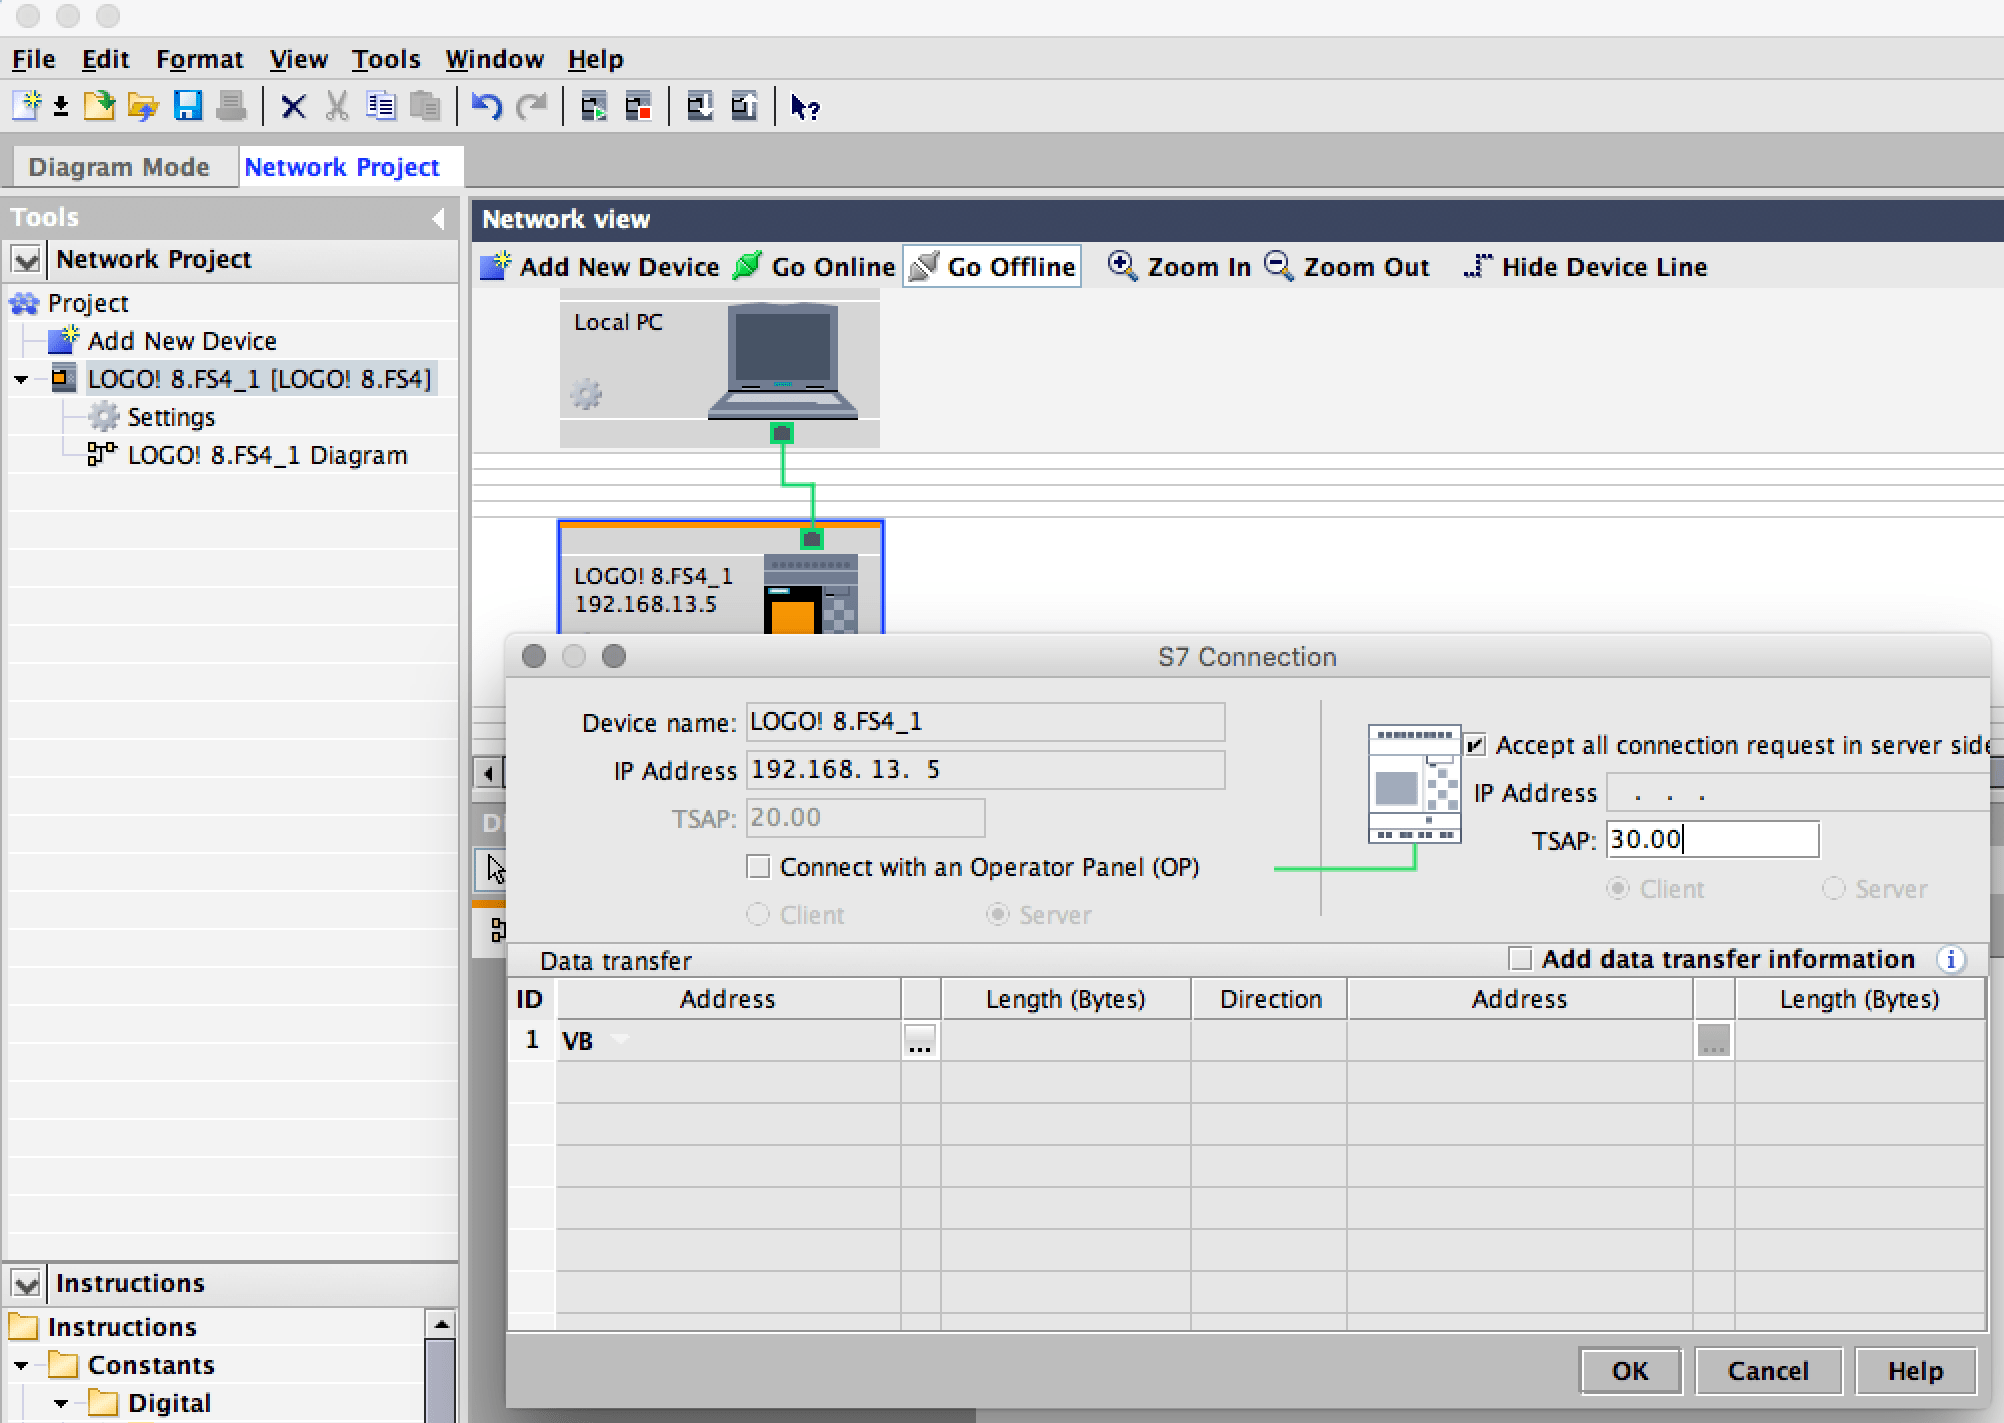Uncheck Accept all connection request checkbox

tap(1476, 746)
